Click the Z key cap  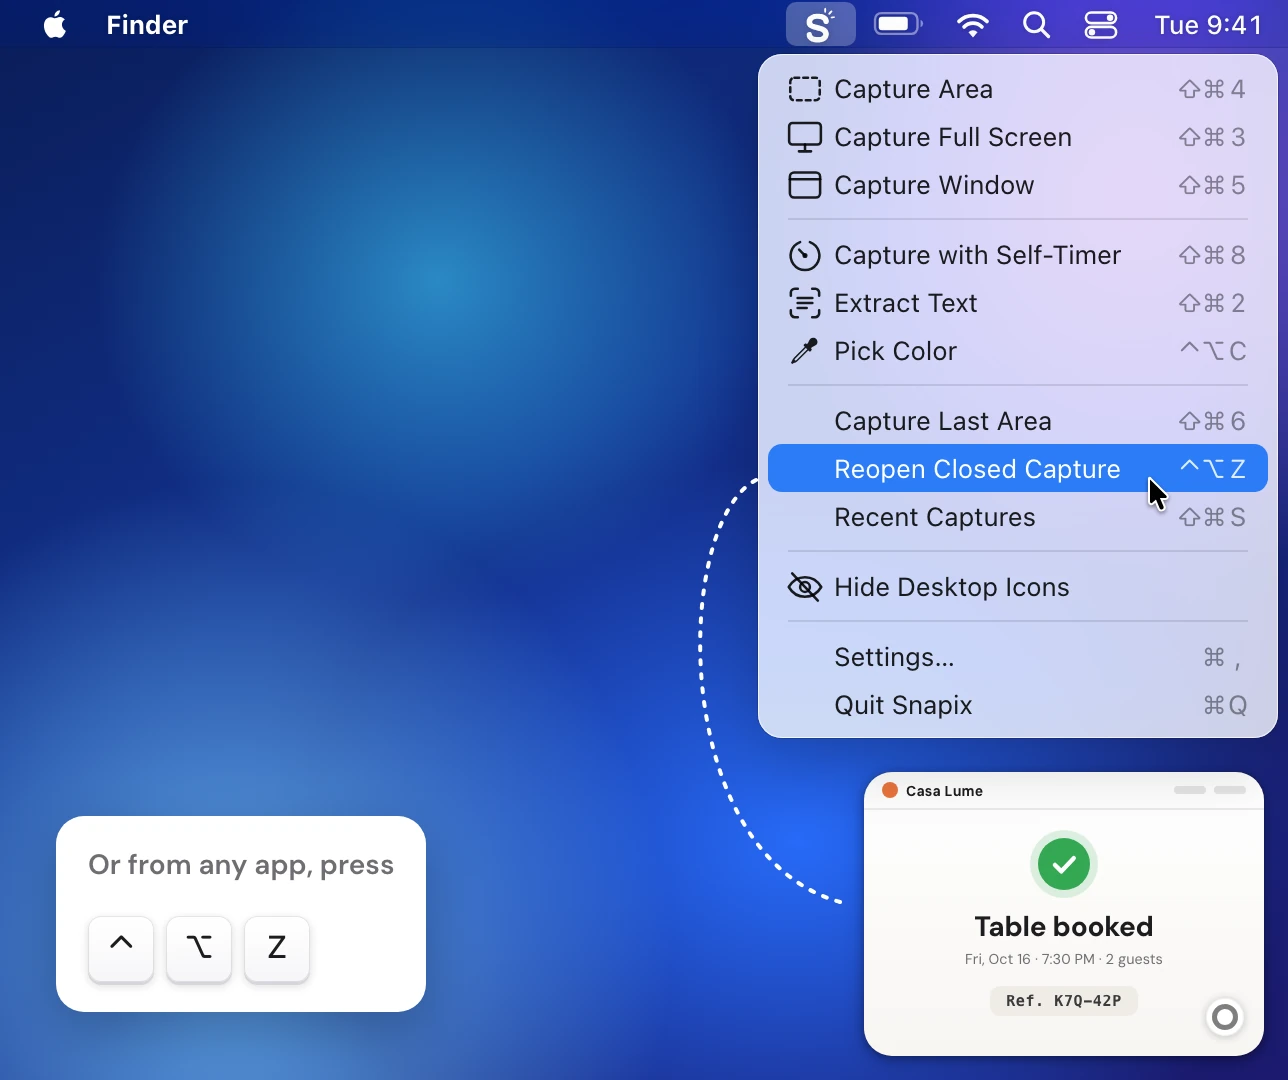coord(277,948)
